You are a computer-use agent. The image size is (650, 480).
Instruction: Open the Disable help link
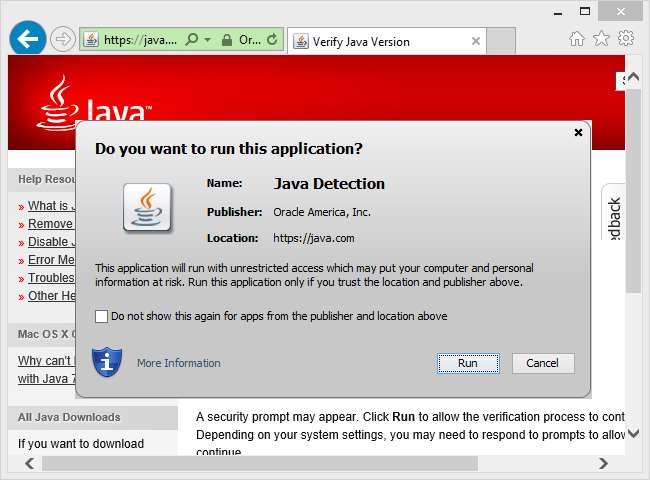tap(51, 242)
